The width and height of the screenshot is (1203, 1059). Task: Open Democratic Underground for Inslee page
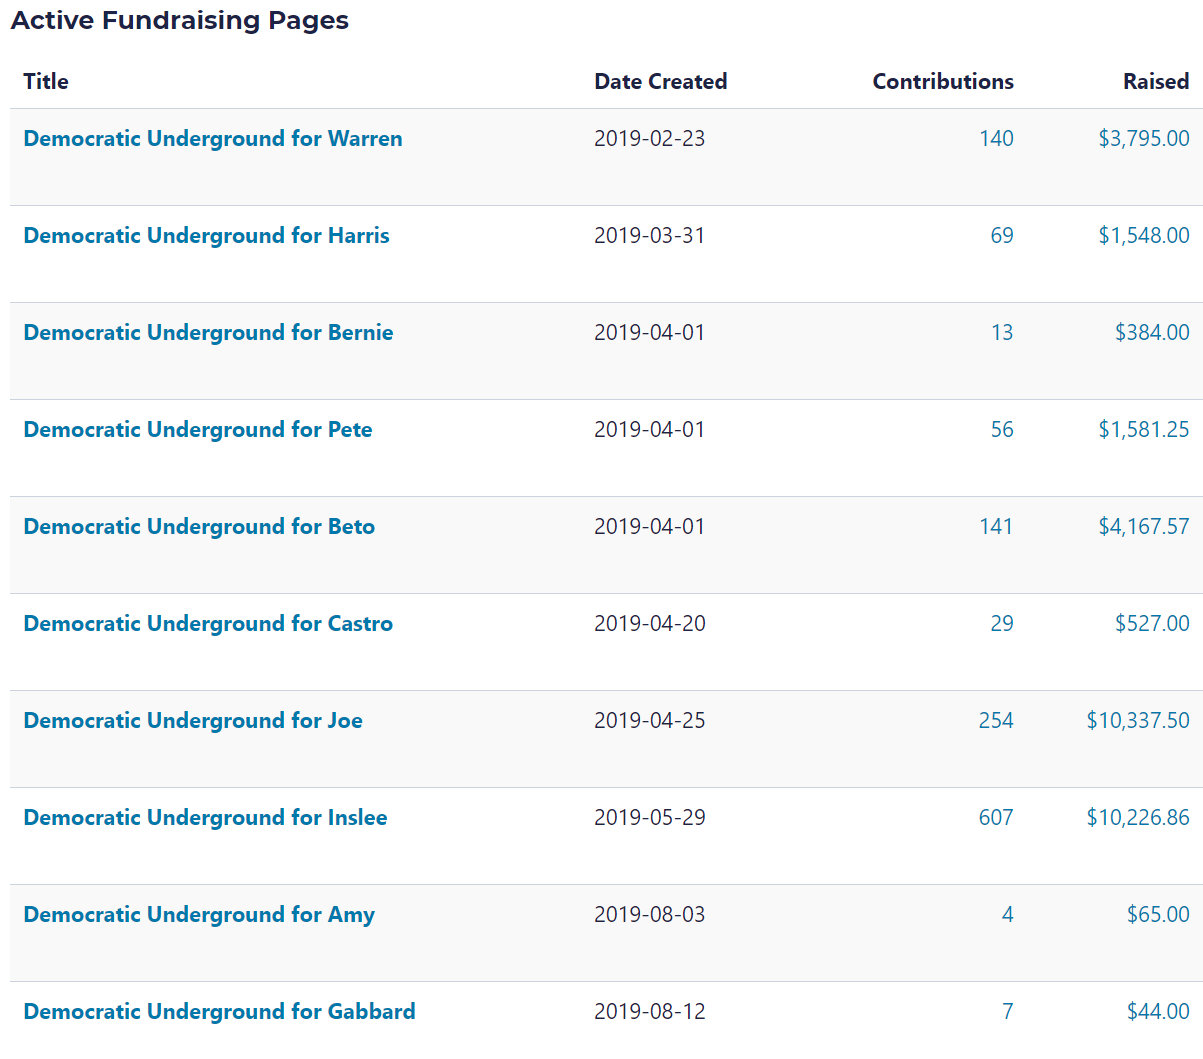205,818
